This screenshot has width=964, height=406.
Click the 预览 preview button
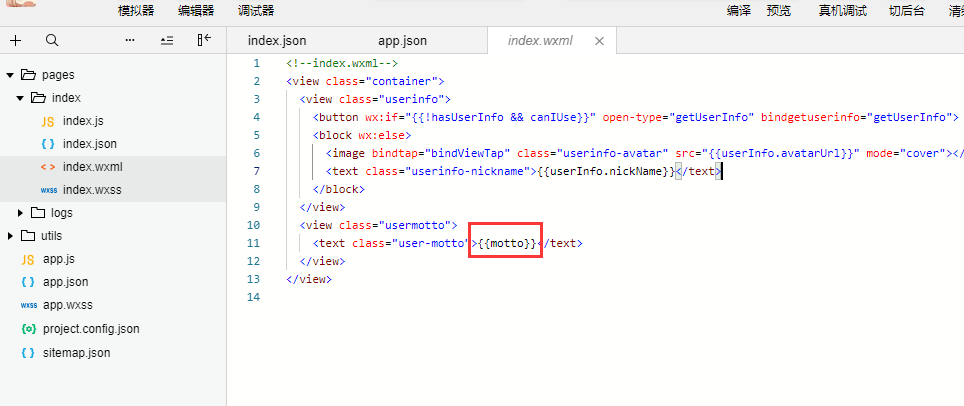779,10
